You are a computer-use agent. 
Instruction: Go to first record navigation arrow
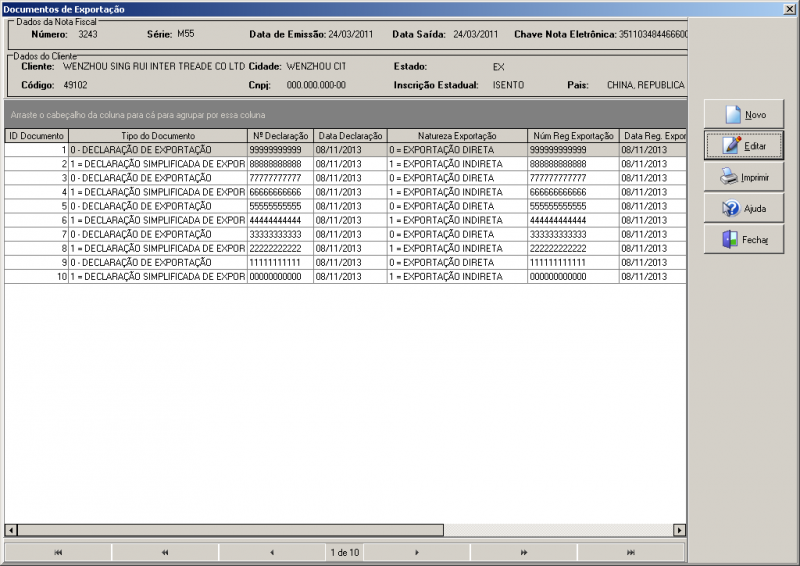[x=58, y=552]
